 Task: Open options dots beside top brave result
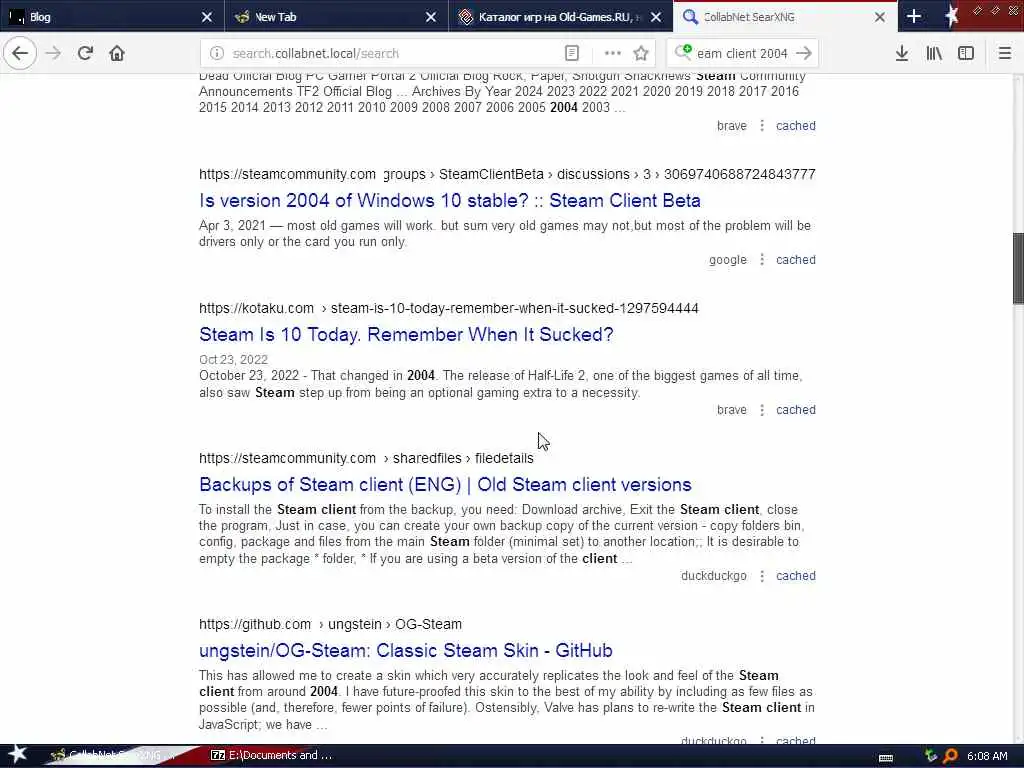coord(761,125)
